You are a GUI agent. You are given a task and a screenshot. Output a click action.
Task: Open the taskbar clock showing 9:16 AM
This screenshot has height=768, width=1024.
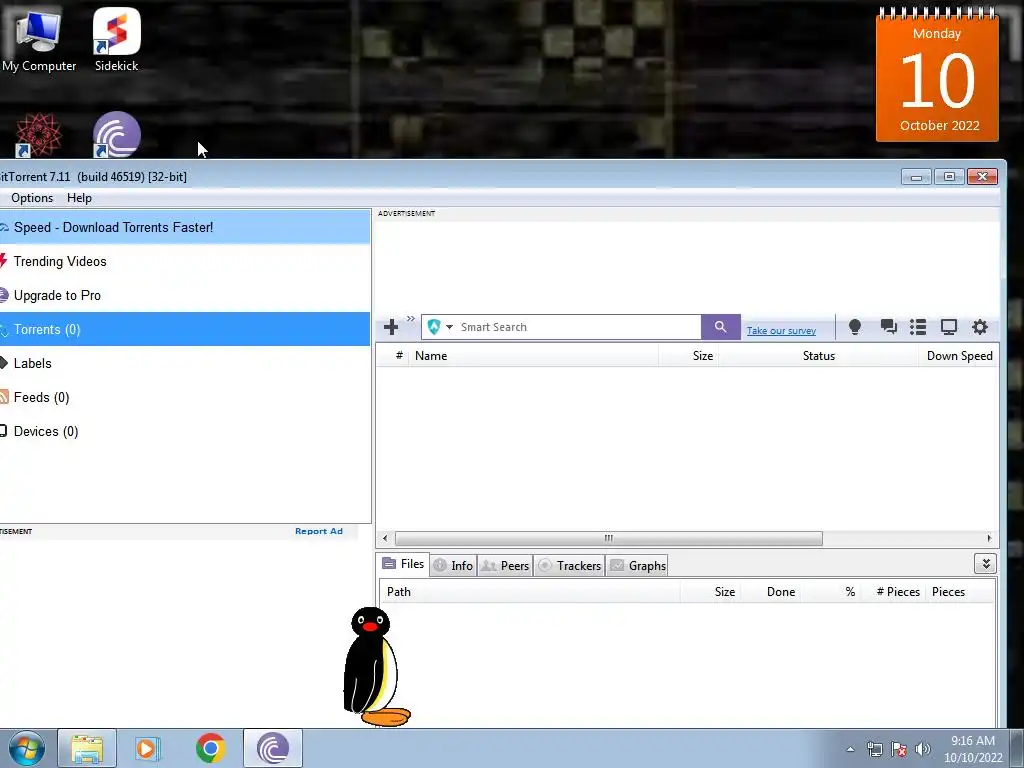972,749
